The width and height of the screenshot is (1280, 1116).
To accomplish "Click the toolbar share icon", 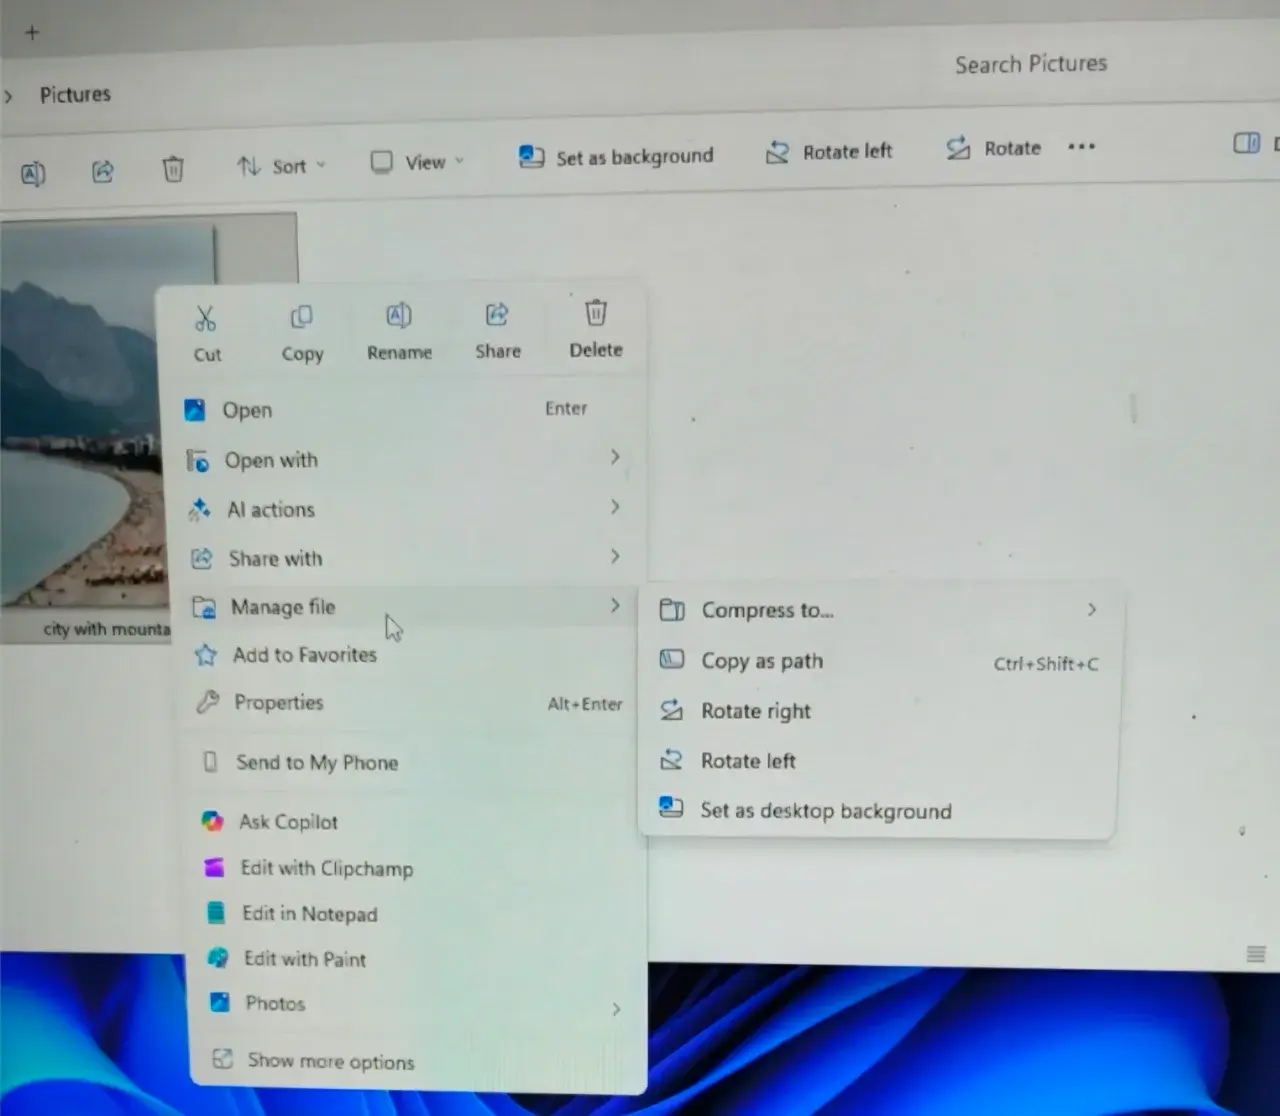I will [x=103, y=172].
